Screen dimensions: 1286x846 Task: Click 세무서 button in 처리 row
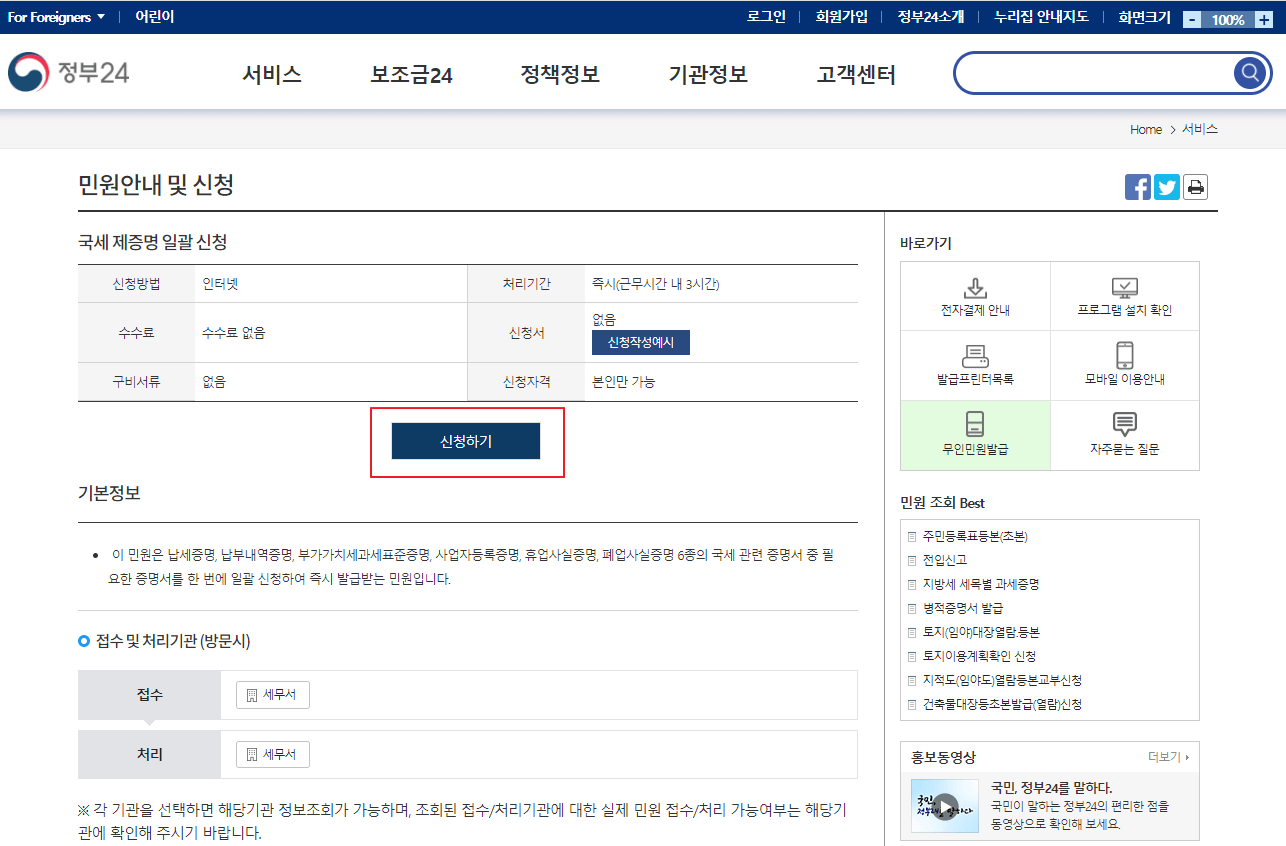point(273,754)
